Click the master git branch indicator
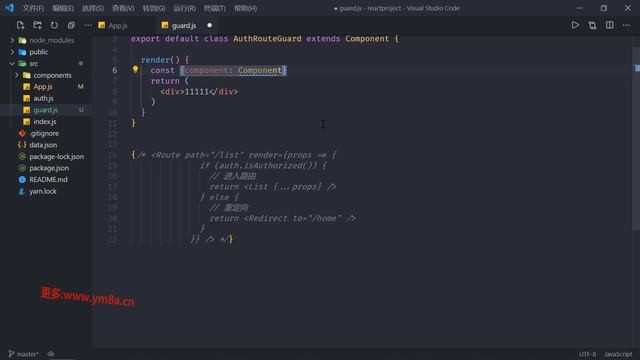The width and height of the screenshot is (640, 360). [24, 354]
